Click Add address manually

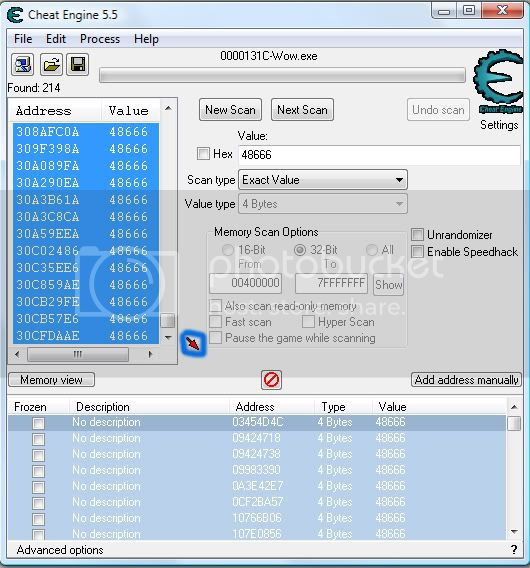pos(466,380)
